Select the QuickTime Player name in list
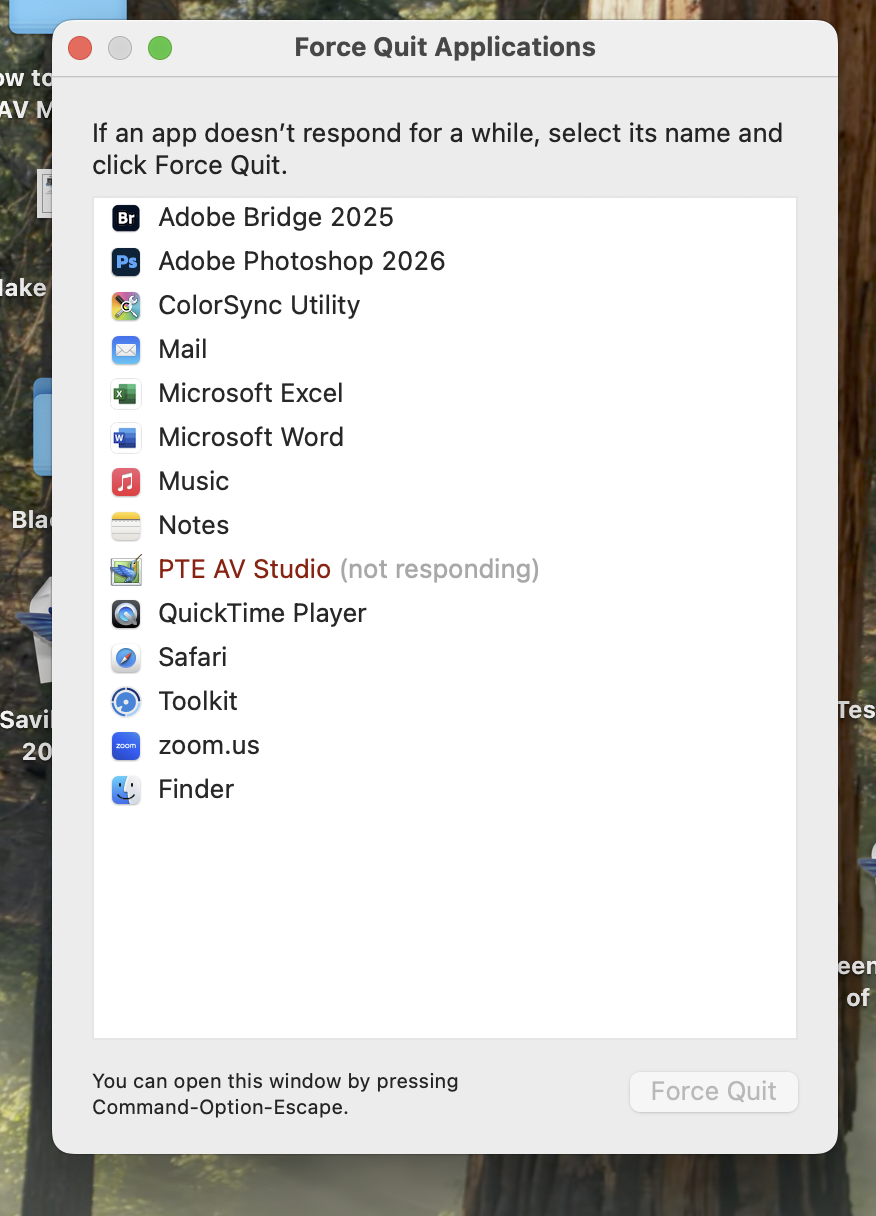876x1216 pixels. [x=262, y=614]
